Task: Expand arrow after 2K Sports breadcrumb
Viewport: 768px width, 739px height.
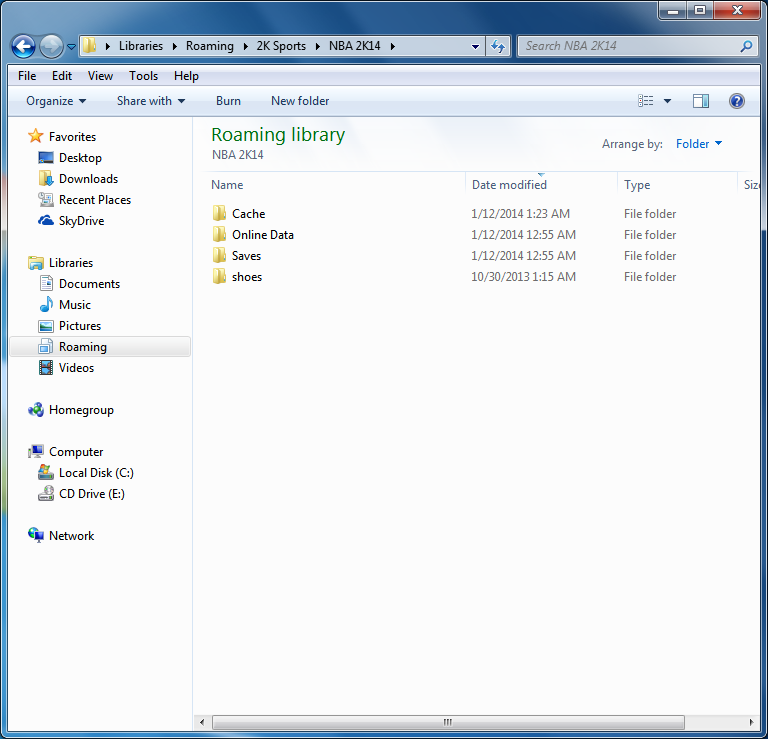Action: point(318,47)
